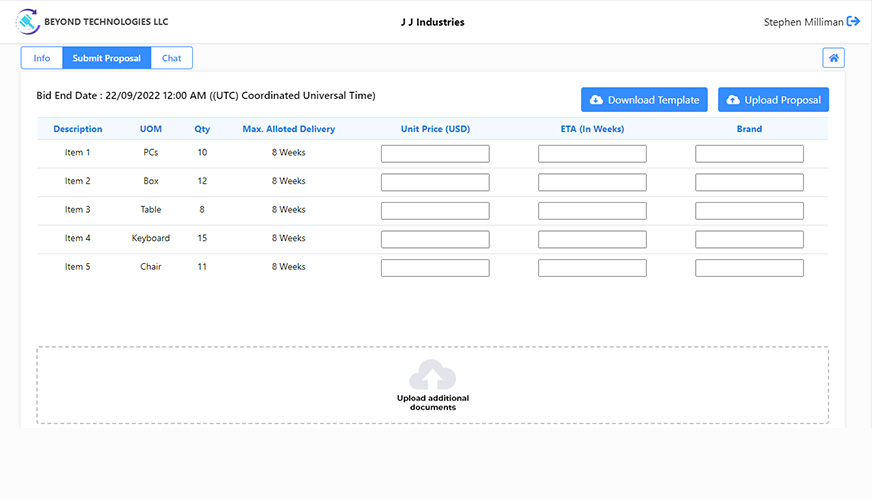Click the Item 5 description cell
Image resolution: width=872 pixels, height=500 pixels.
77,266
